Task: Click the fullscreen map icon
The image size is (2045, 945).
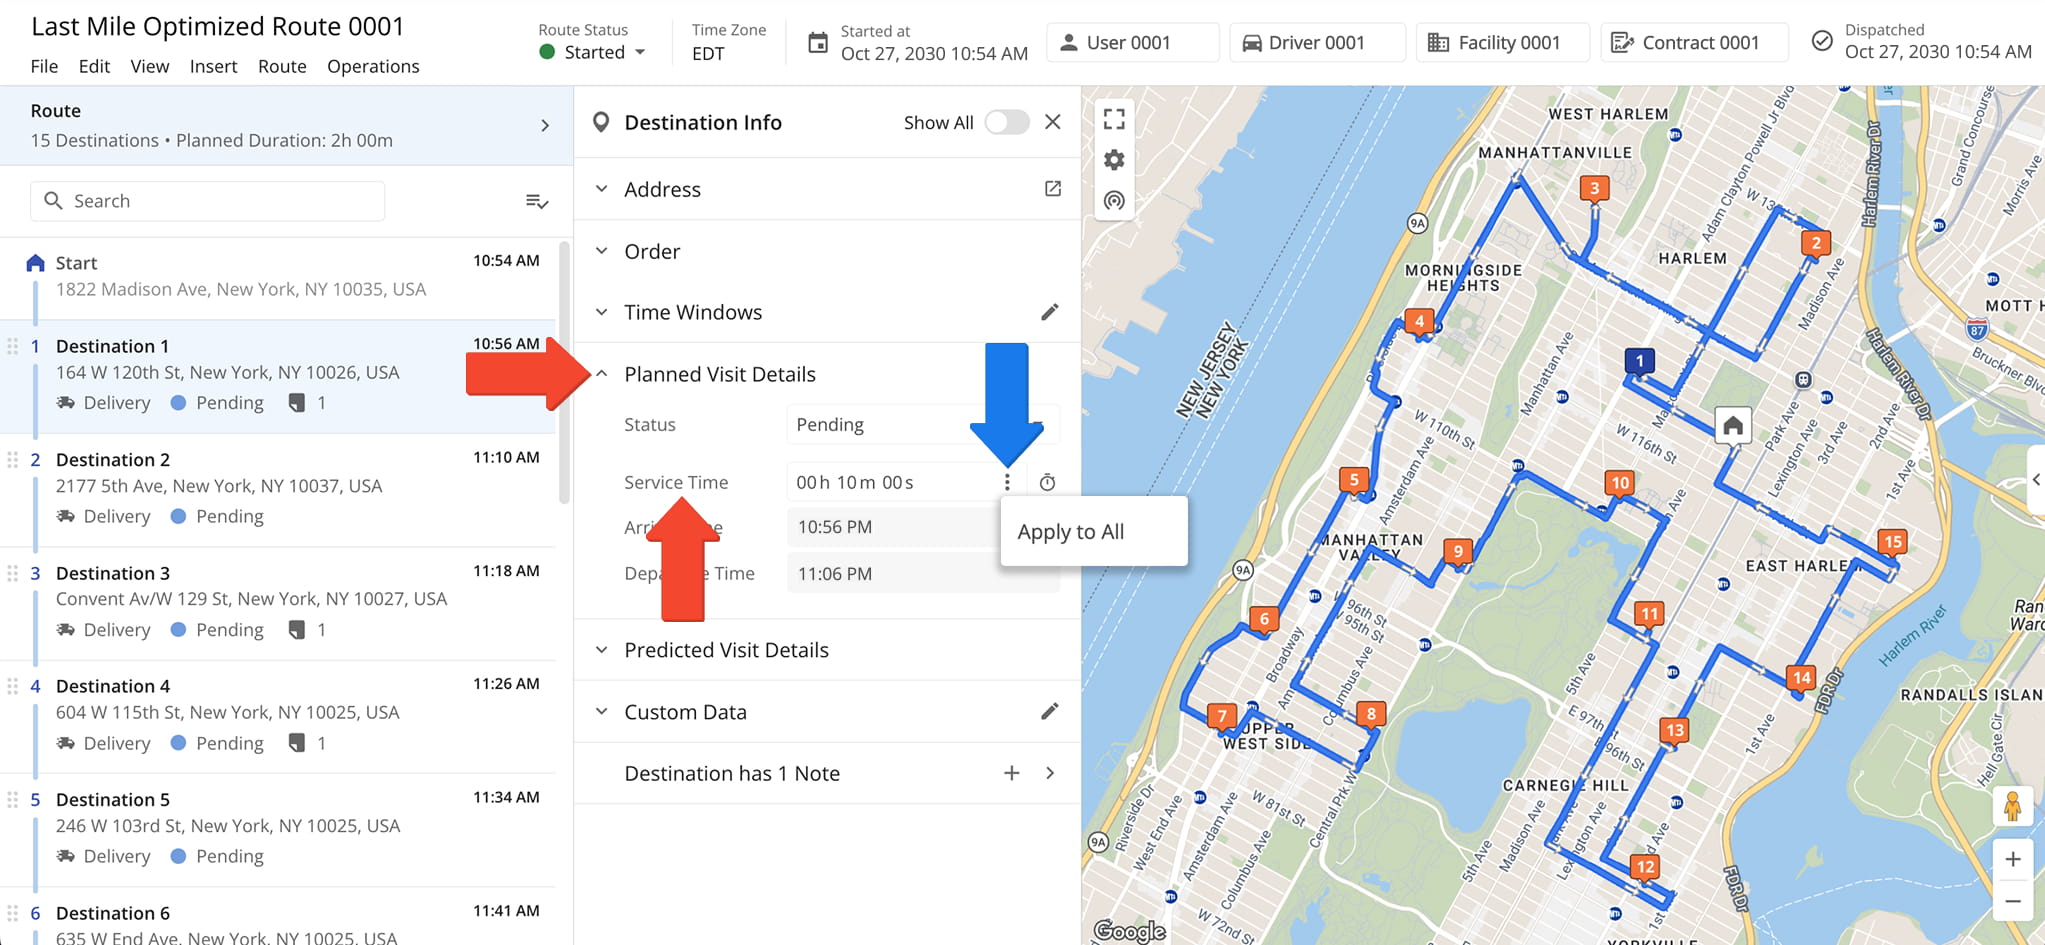Action: [1114, 119]
